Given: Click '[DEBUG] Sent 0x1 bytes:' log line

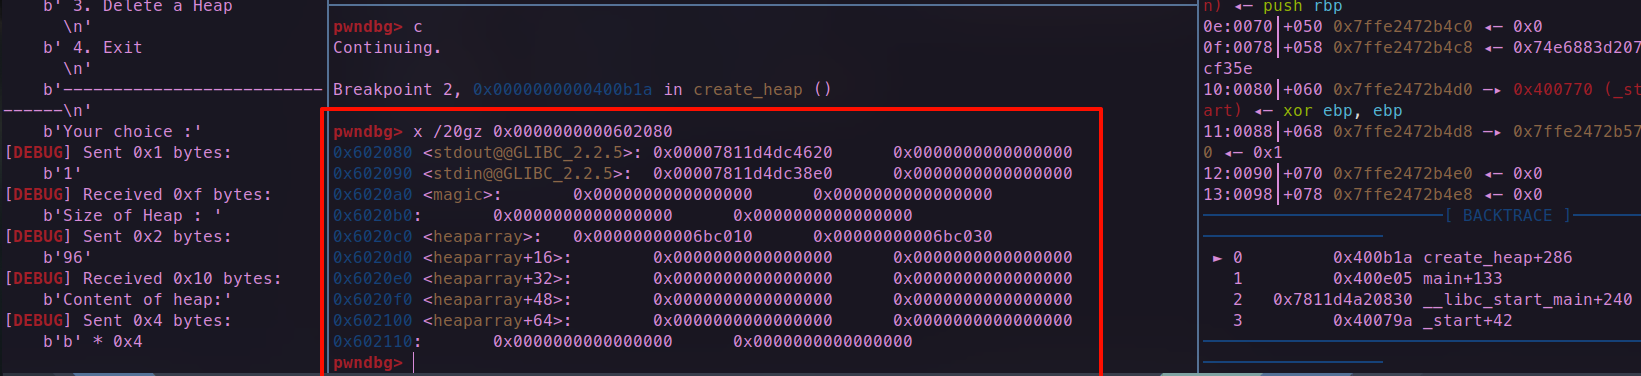Looking at the screenshot, I should click(x=118, y=152).
